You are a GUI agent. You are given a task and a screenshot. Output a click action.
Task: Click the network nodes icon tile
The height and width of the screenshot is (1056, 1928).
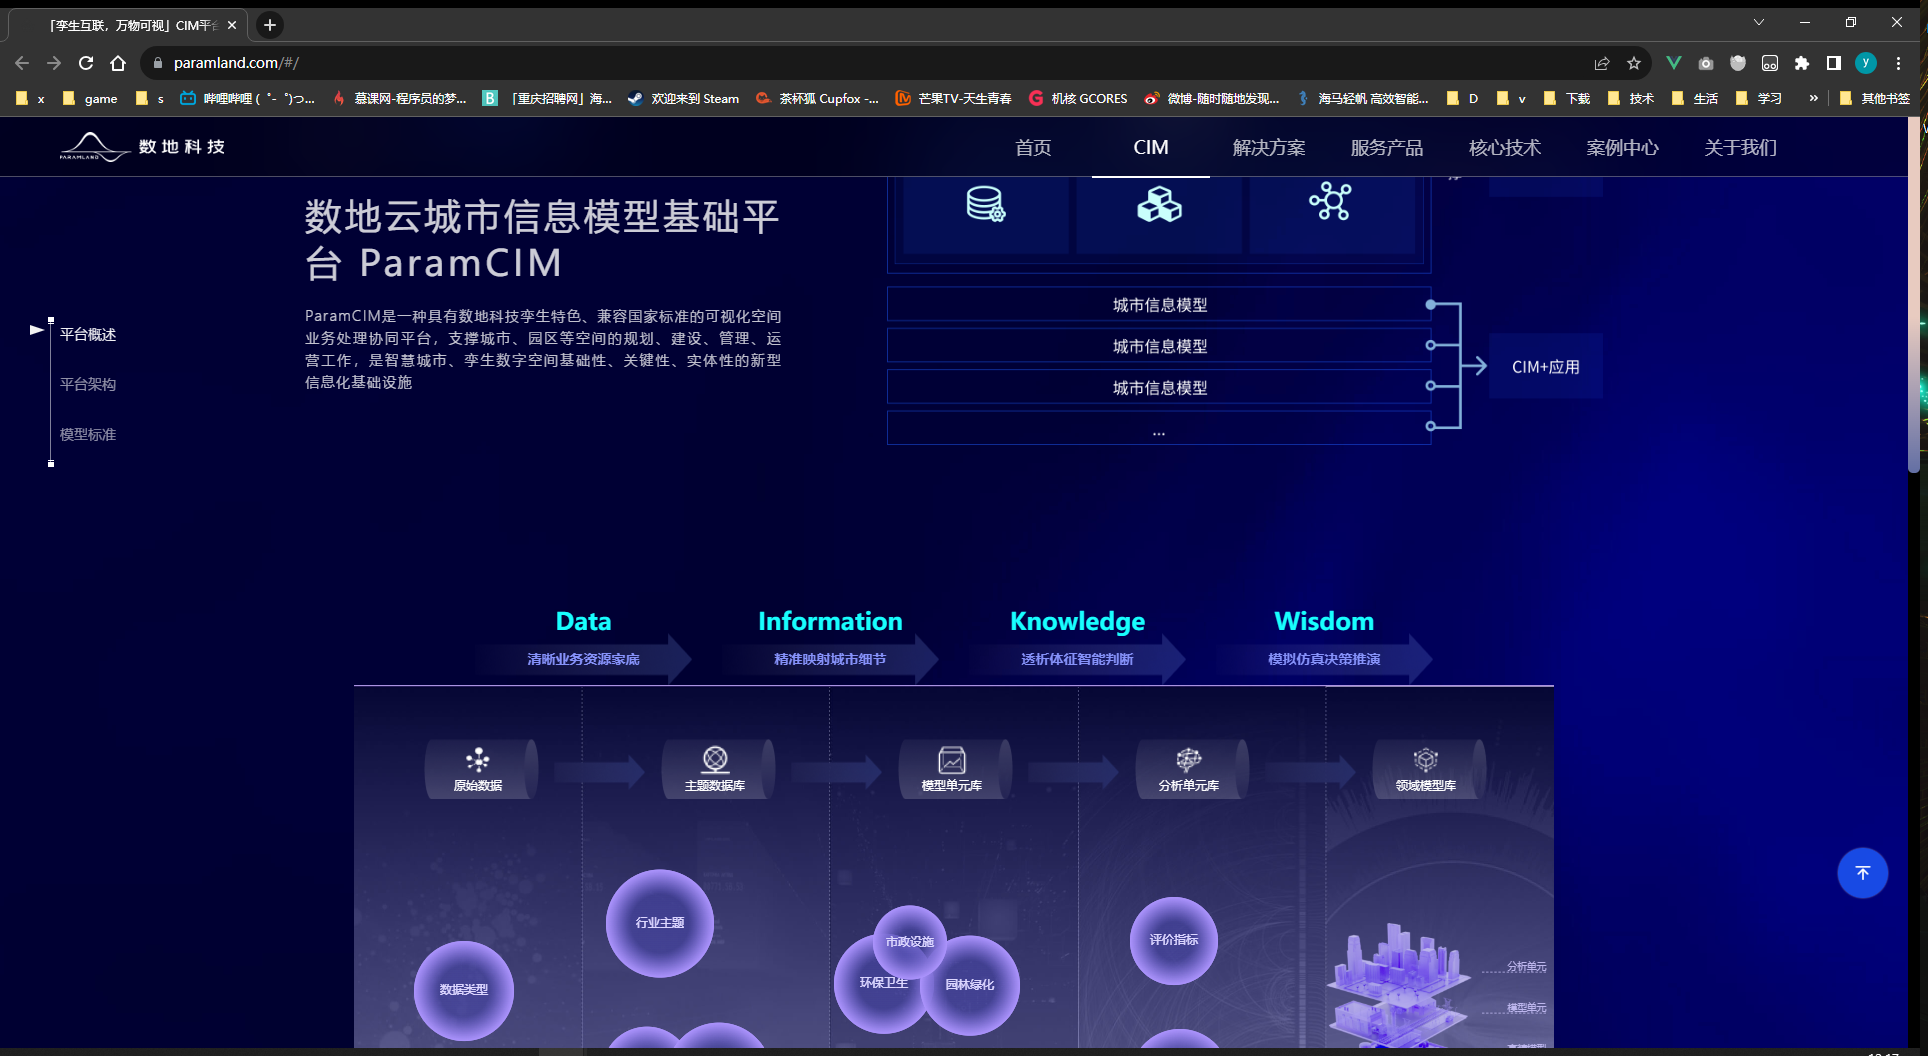click(1332, 215)
